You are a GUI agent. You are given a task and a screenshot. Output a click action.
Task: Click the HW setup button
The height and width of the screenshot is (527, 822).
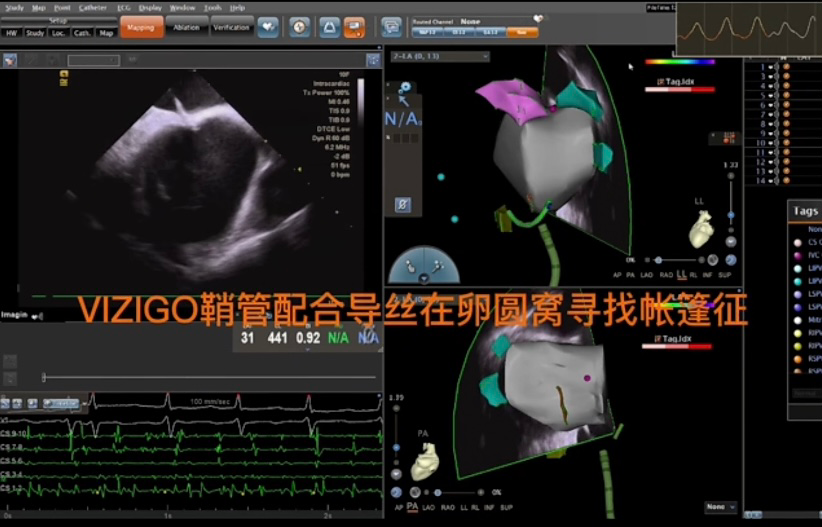tap(12, 33)
